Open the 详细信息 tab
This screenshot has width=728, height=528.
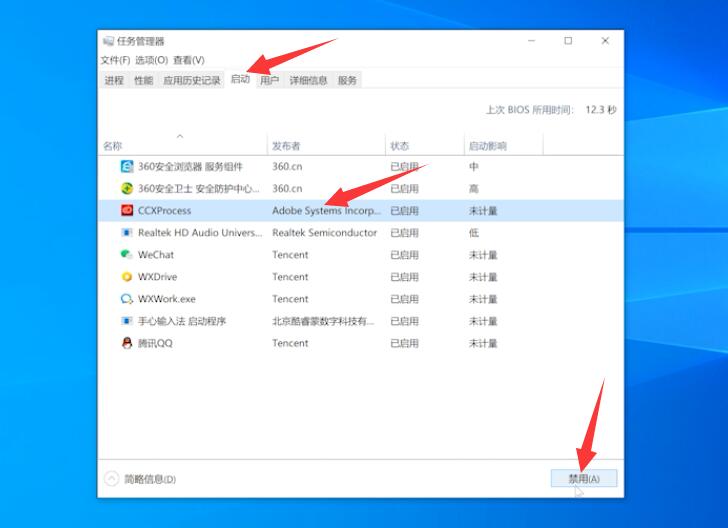pyautogui.click(x=308, y=80)
